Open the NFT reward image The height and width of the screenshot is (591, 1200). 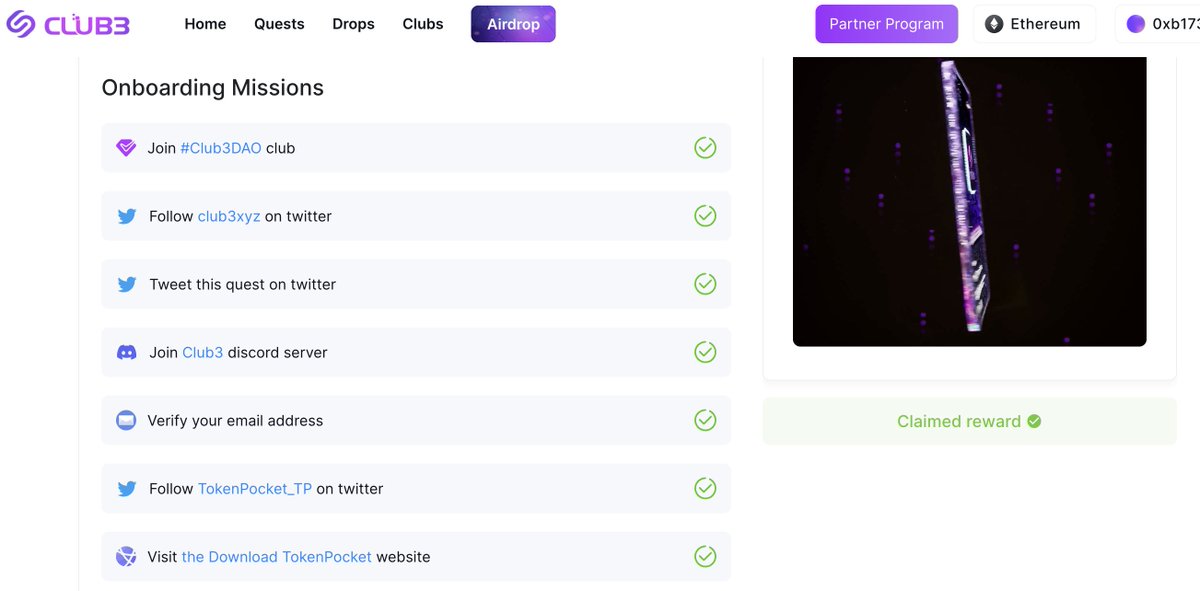pyautogui.click(x=969, y=201)
